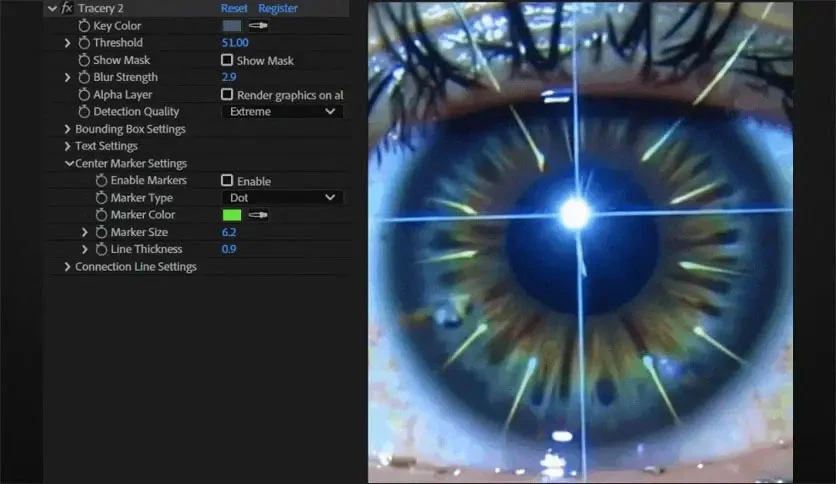Click the Register link
836x484 pixels.
tap(278, 8)
